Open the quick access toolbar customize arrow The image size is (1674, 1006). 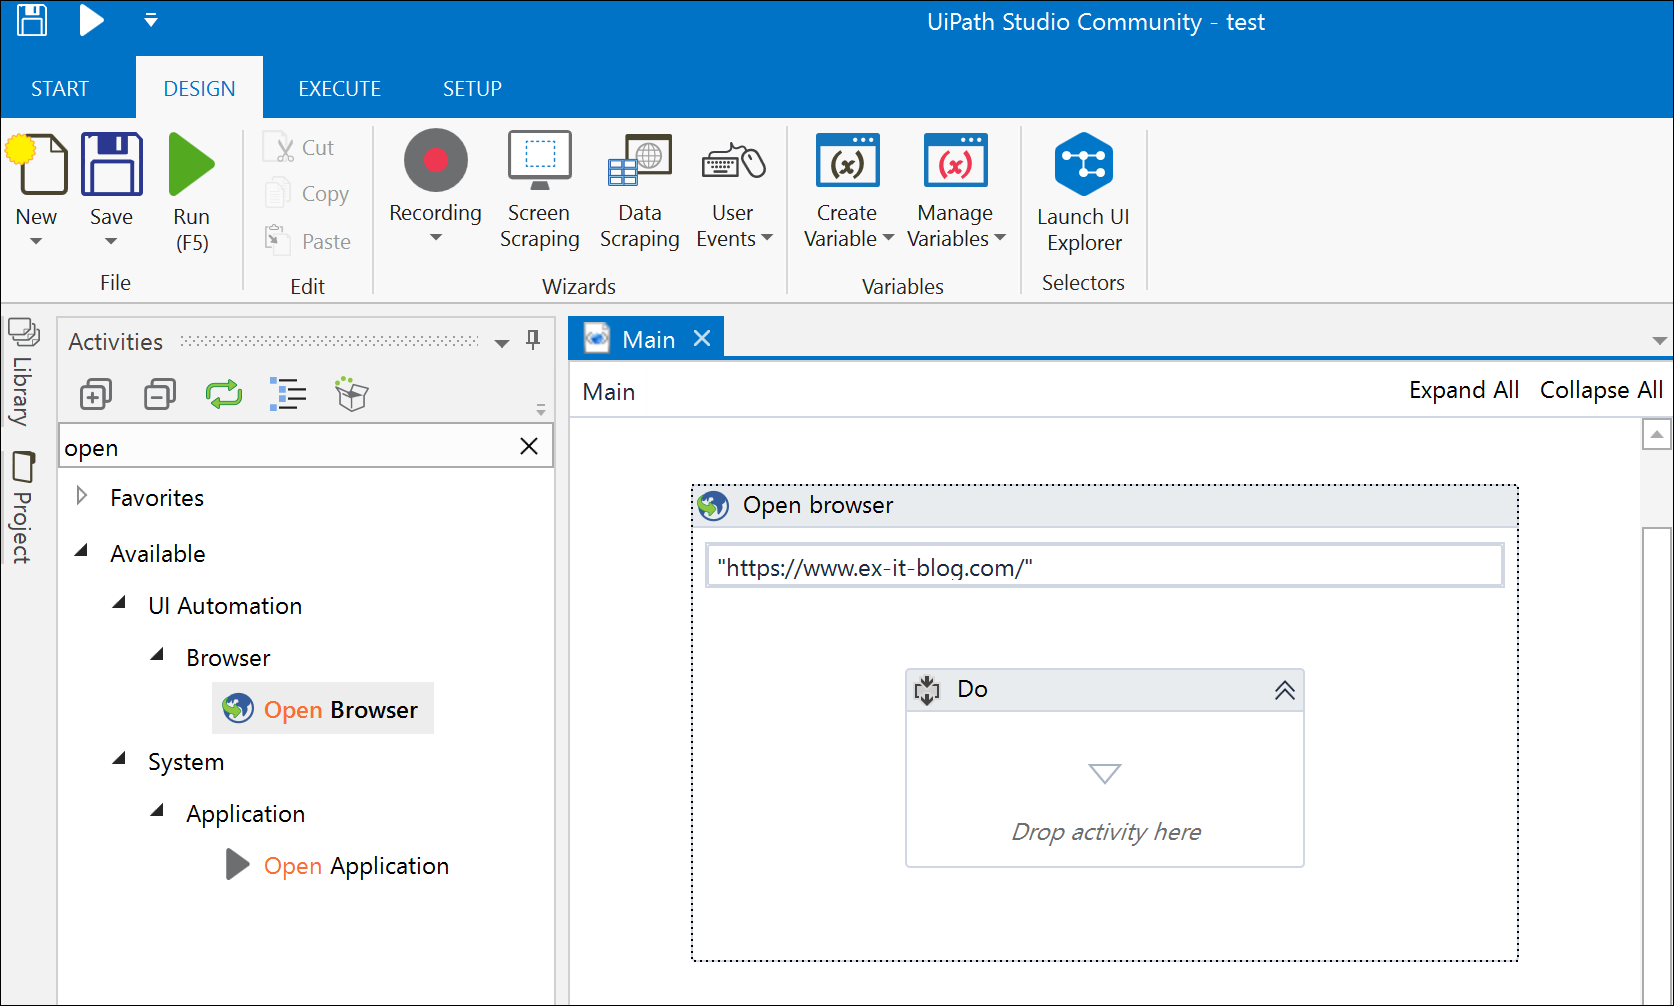point(151,20)
